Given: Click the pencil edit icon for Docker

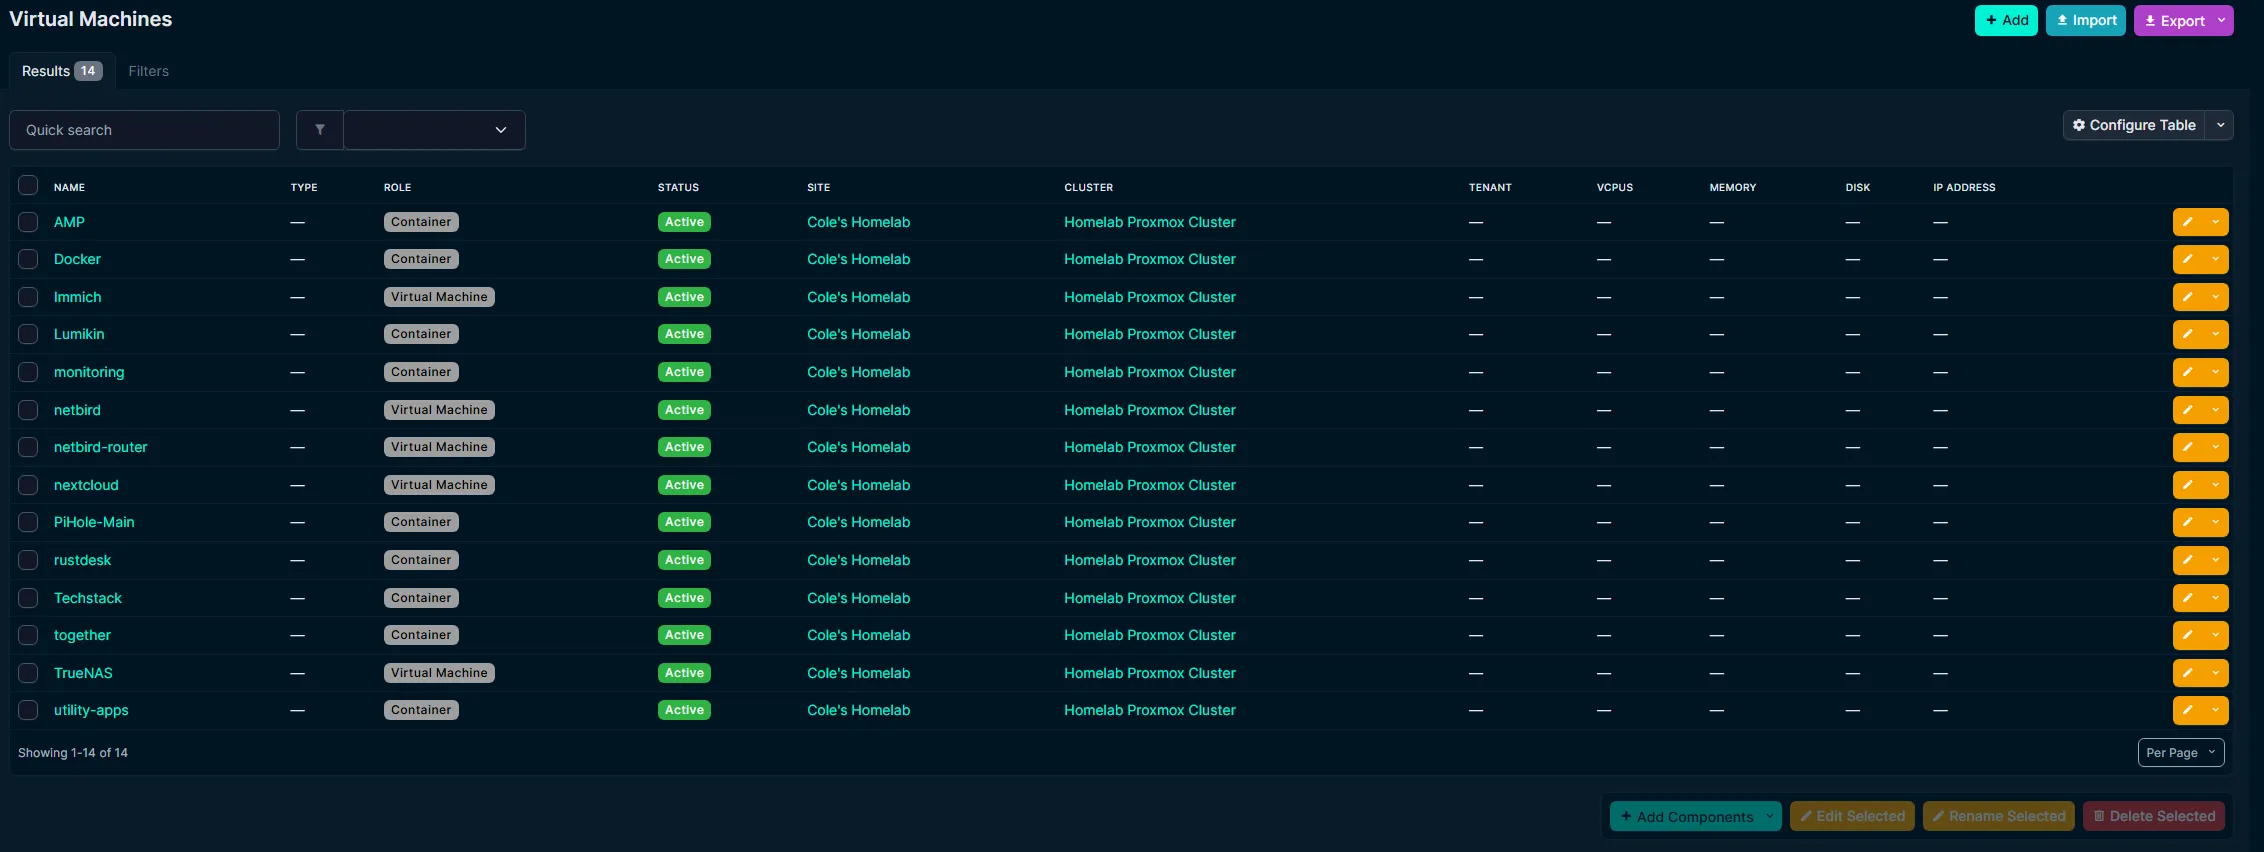Looking at the screenshot, I should tap(2187, 259).
